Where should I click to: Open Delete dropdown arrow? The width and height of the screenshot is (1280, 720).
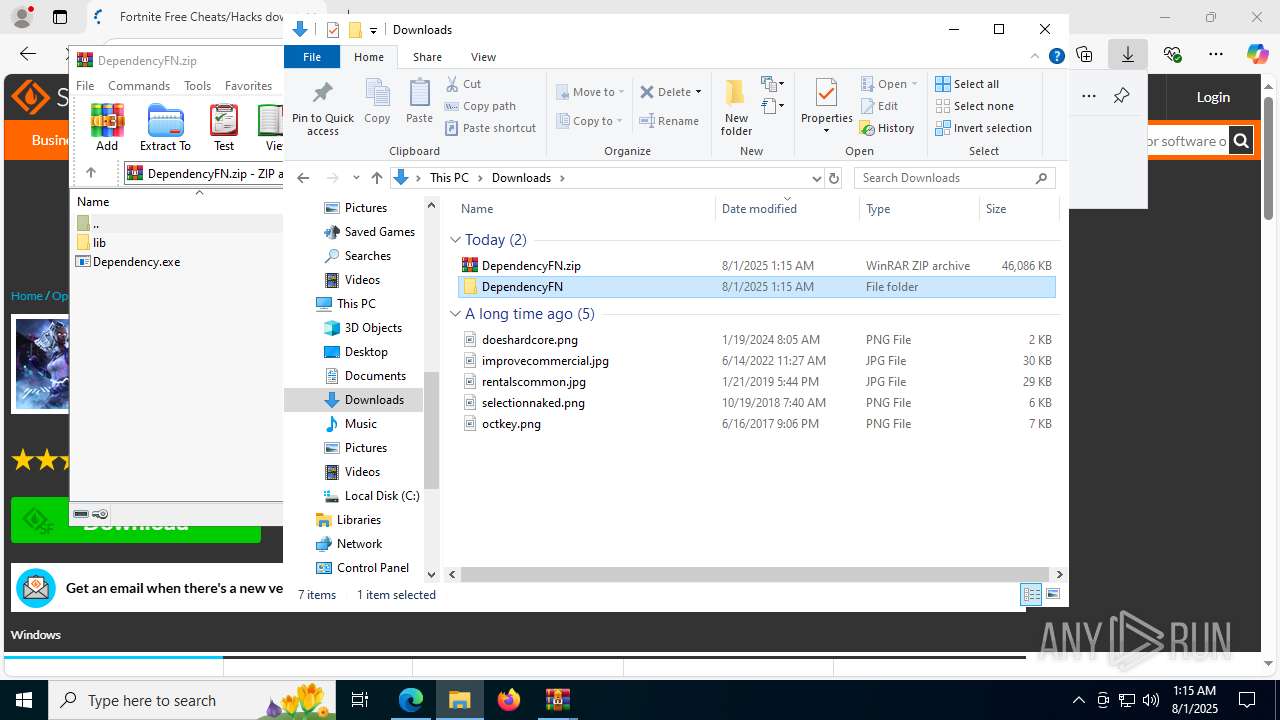(698, 92)
